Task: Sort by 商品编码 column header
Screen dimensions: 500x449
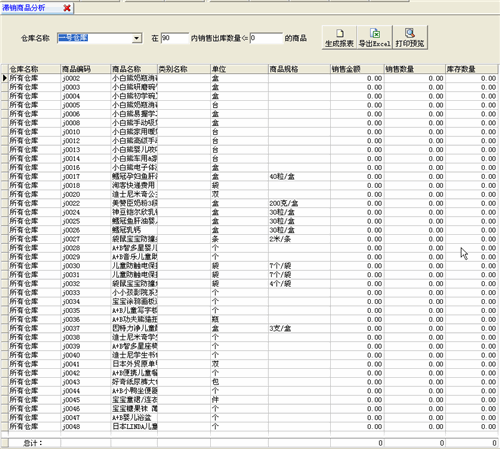Action: (x=85, y=69)
